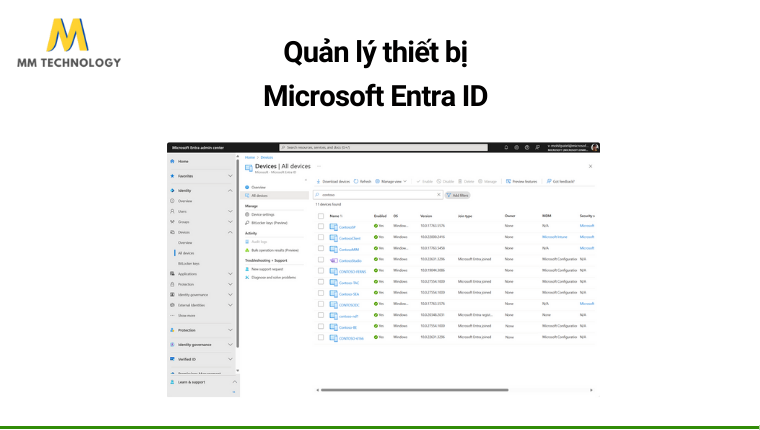Open Preview features

click(522, 181)
